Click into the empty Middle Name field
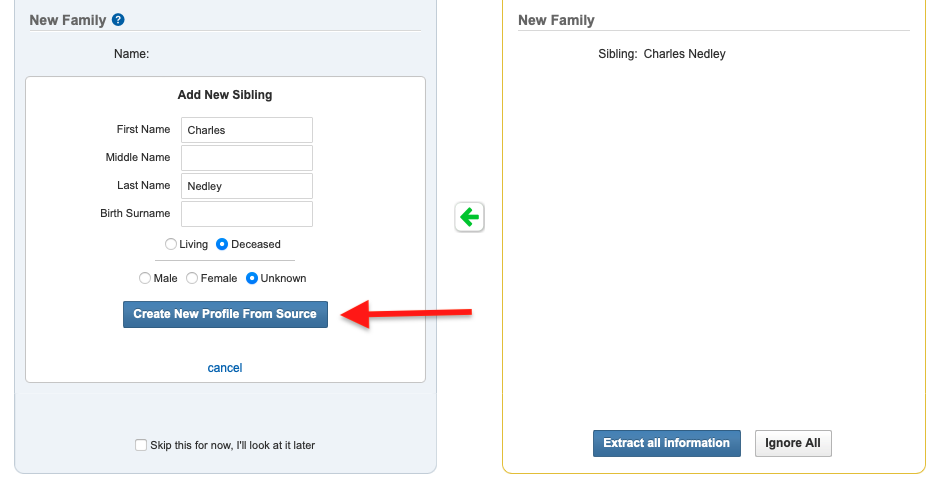Screen dimensions: 938x488 point(247,158)
